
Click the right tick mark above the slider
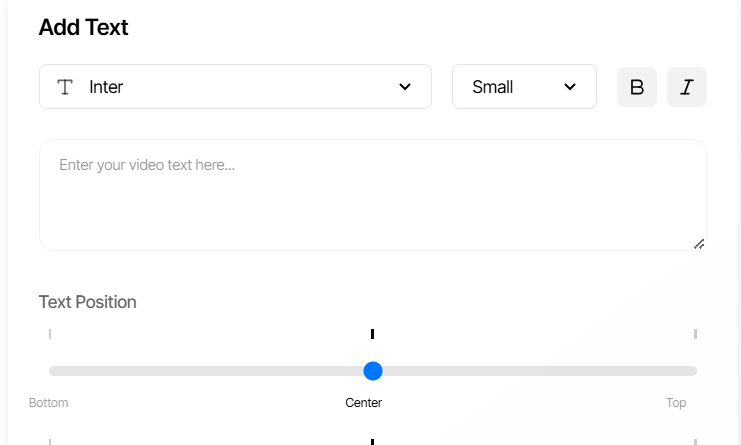coord(695,334)
